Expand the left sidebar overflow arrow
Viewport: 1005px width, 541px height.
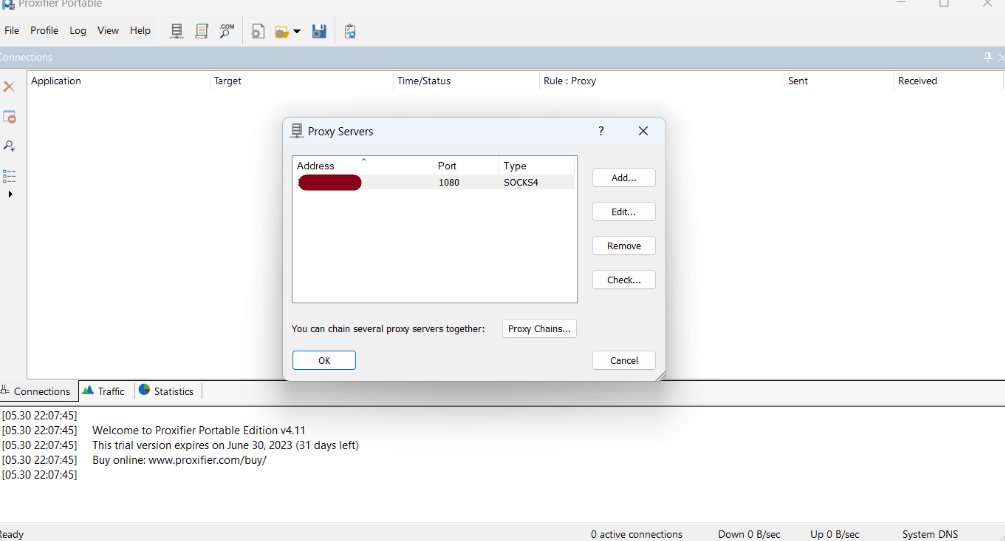(10, 194)
